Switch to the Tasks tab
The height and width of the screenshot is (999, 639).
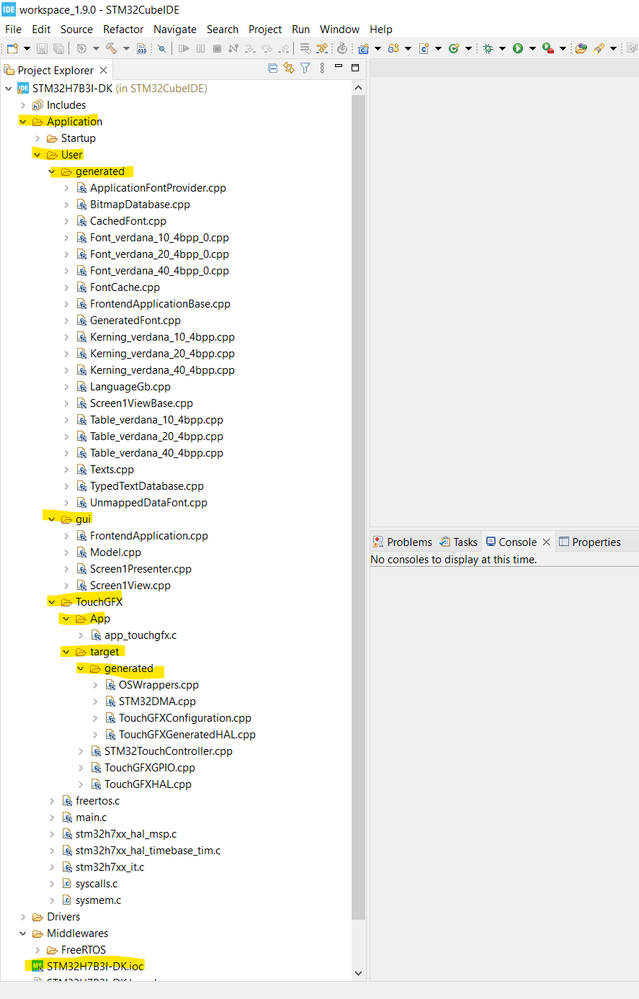[x=459, y=542]
